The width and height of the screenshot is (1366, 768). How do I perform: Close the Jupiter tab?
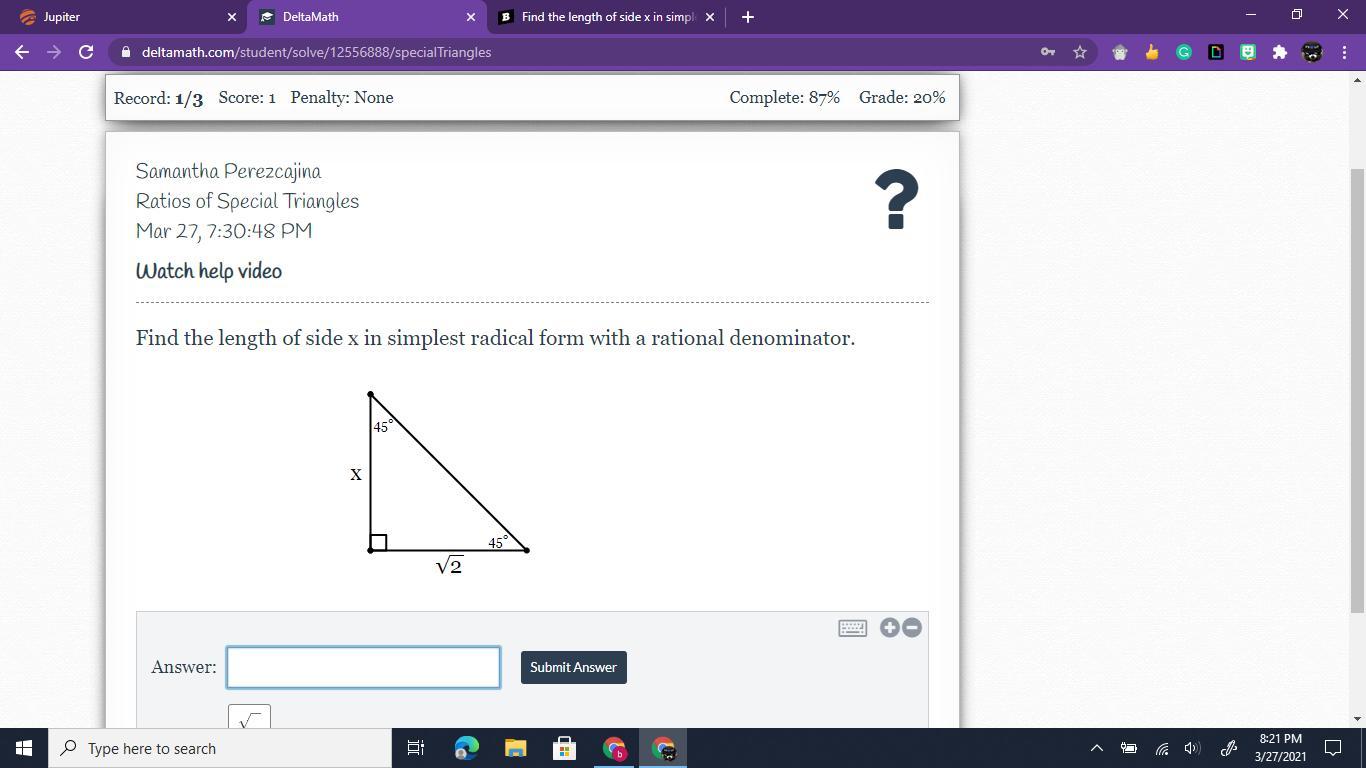[232, 17]
